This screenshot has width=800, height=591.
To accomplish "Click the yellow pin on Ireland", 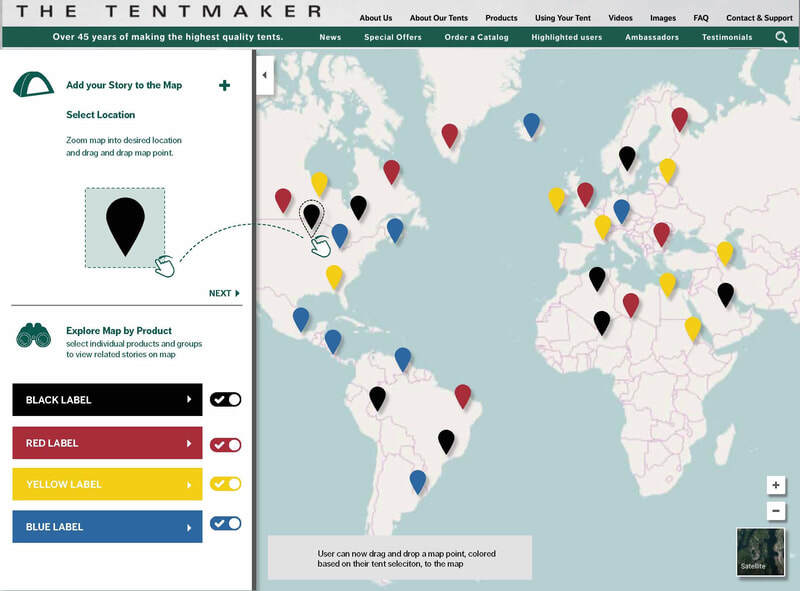I will click(556, 200).
